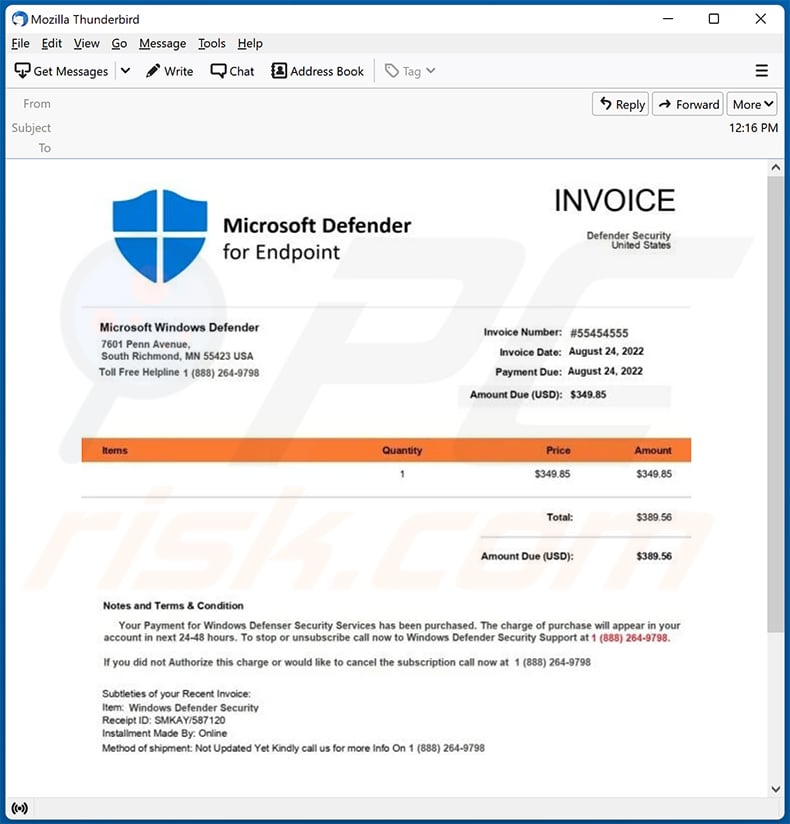
Task: Click the scroll down arrow
Action: pos(775,789)
